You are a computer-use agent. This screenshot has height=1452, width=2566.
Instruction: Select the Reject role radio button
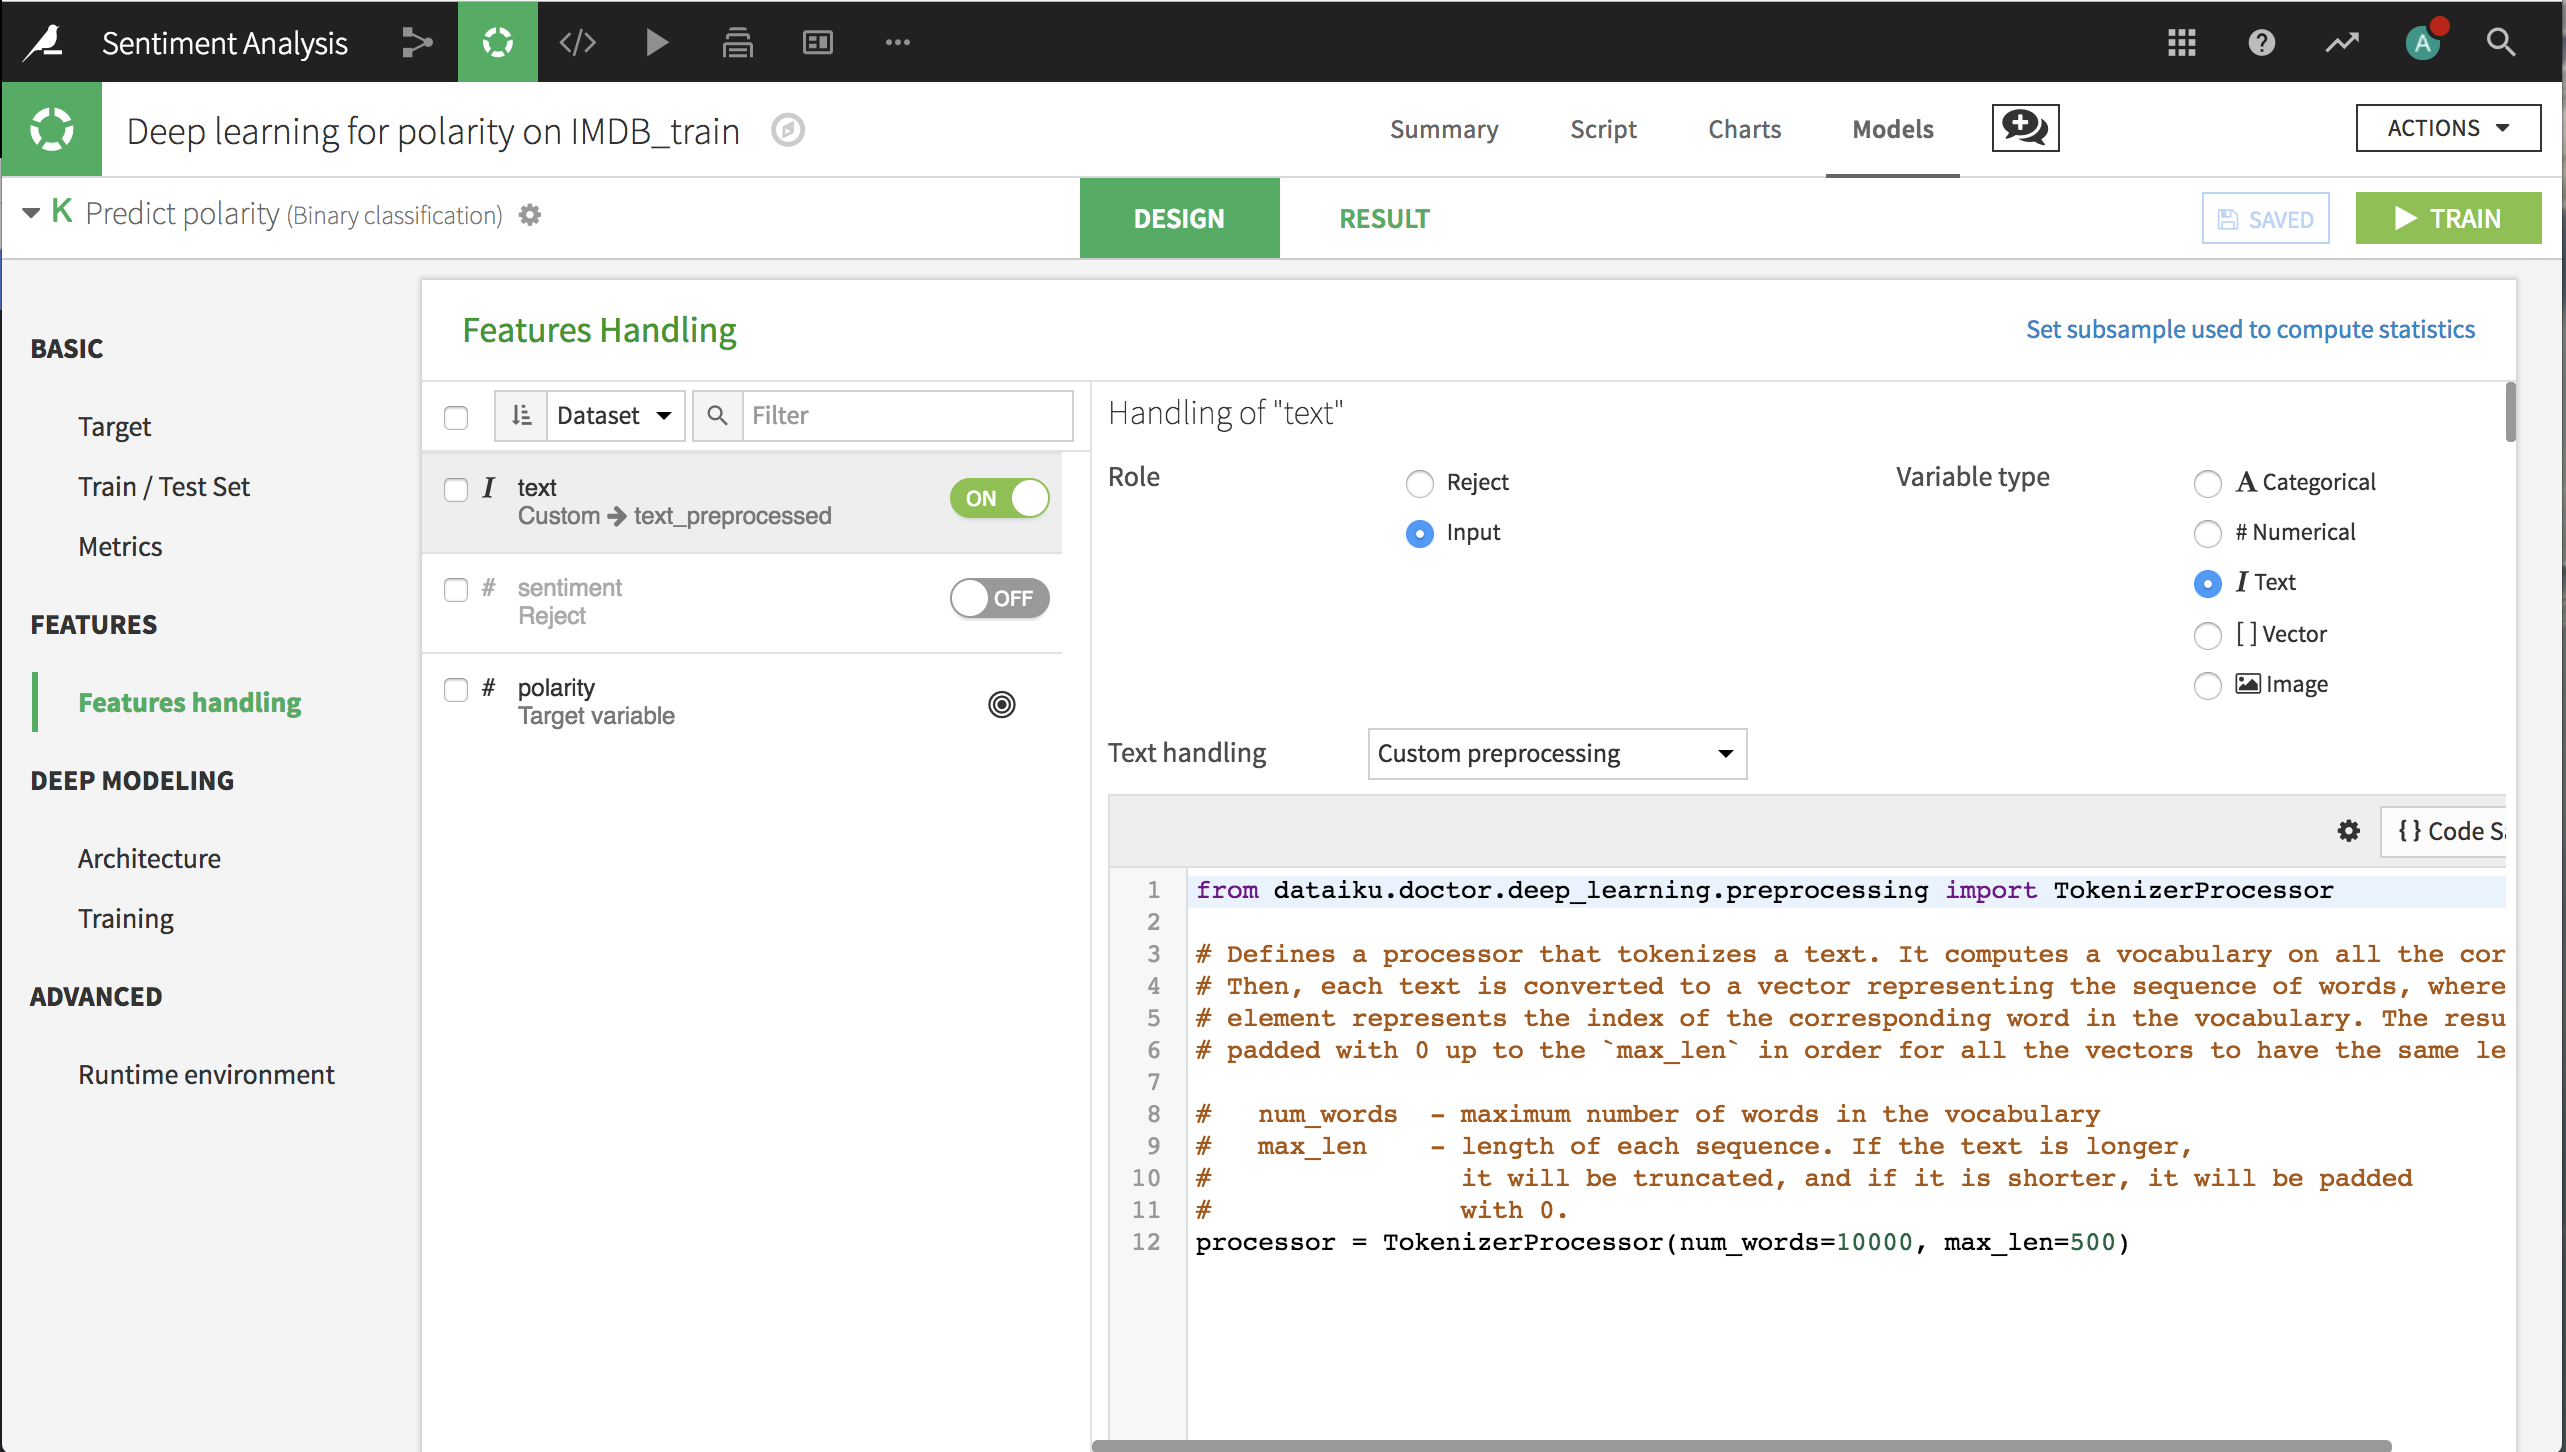pyautogui.click(x=1419, y=483)
